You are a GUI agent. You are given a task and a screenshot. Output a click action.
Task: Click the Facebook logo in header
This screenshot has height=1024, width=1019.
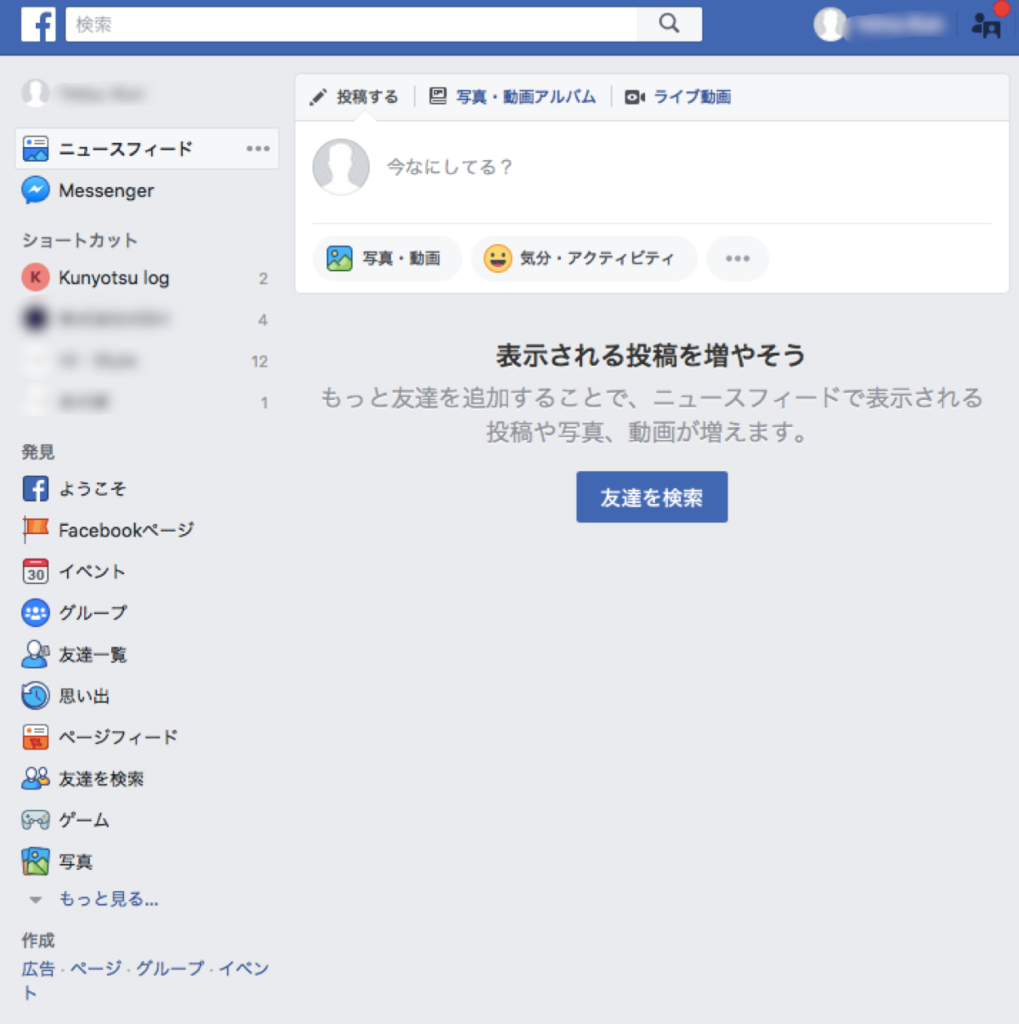[x=38, y=24]
